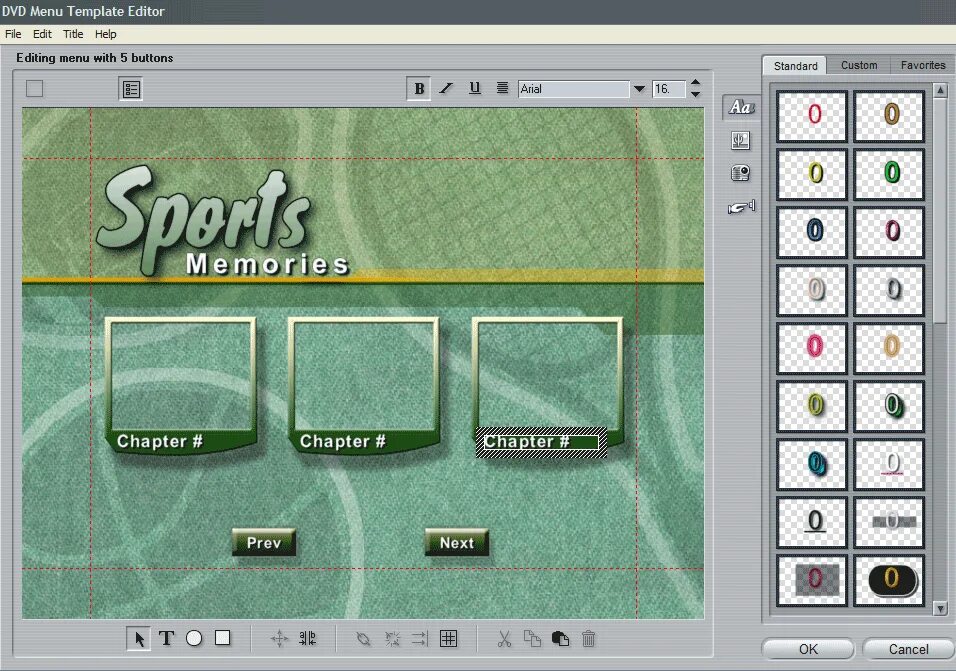
Task: Cut selection with the scissors icon
Action: click(504, 639)
